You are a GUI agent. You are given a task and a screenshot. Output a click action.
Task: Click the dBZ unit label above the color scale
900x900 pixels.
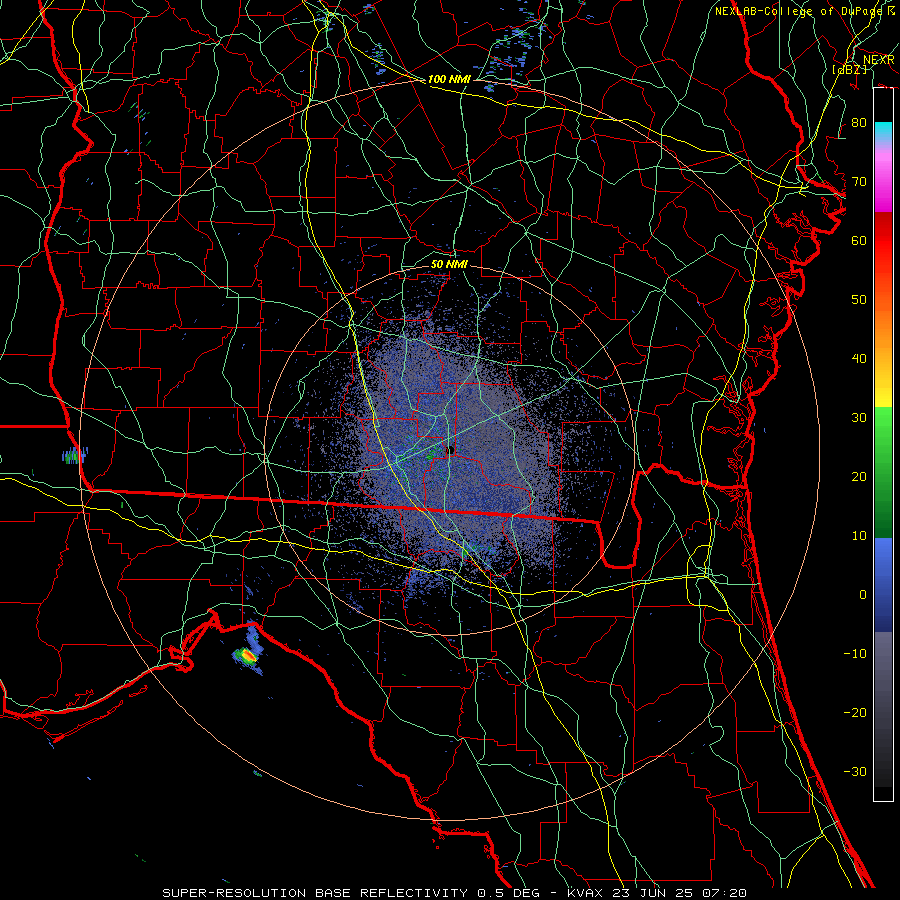(850, 69)
